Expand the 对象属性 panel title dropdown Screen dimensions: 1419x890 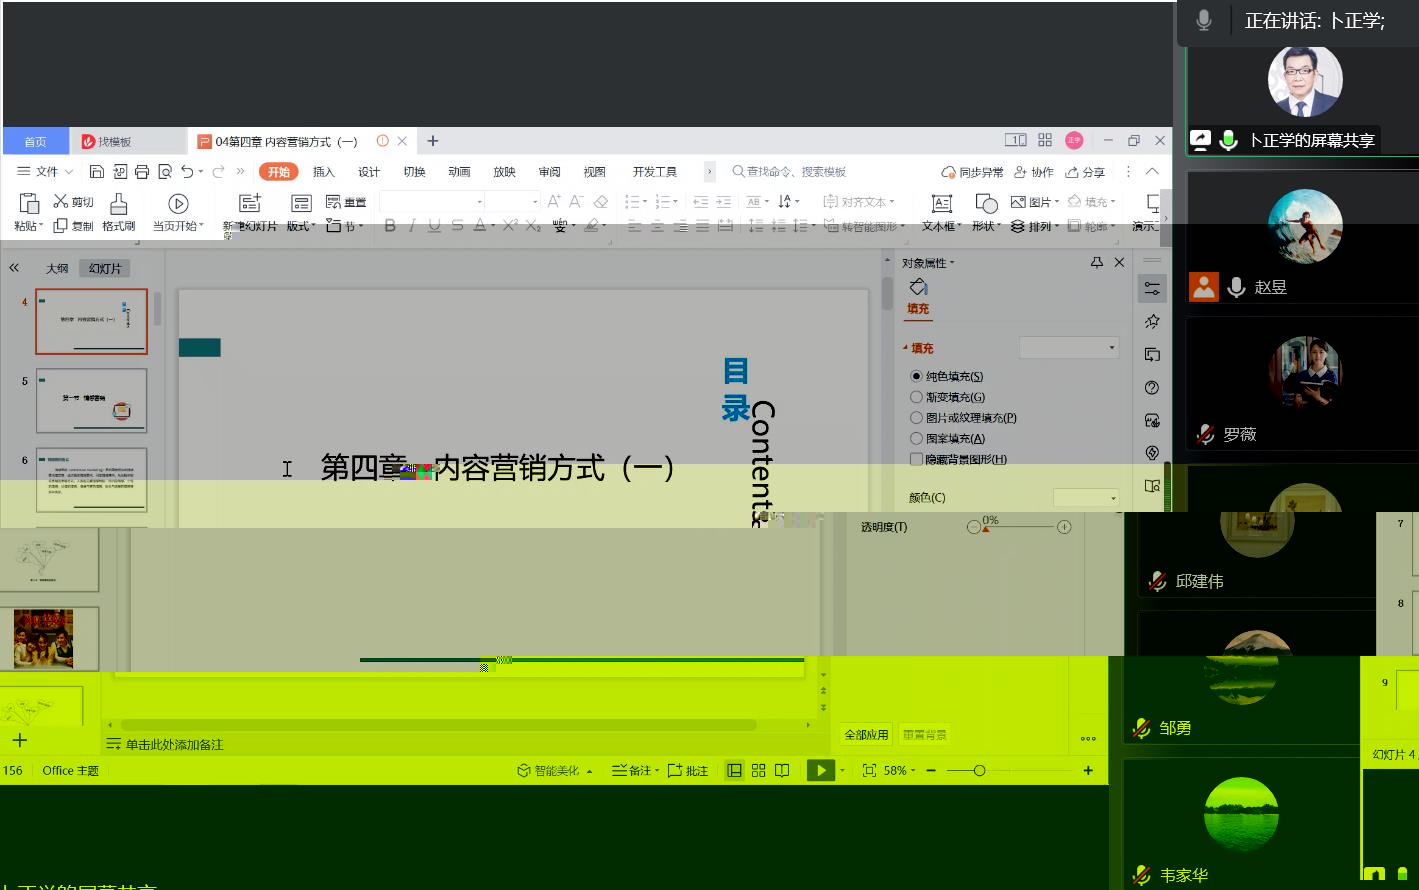click(928, 263)
